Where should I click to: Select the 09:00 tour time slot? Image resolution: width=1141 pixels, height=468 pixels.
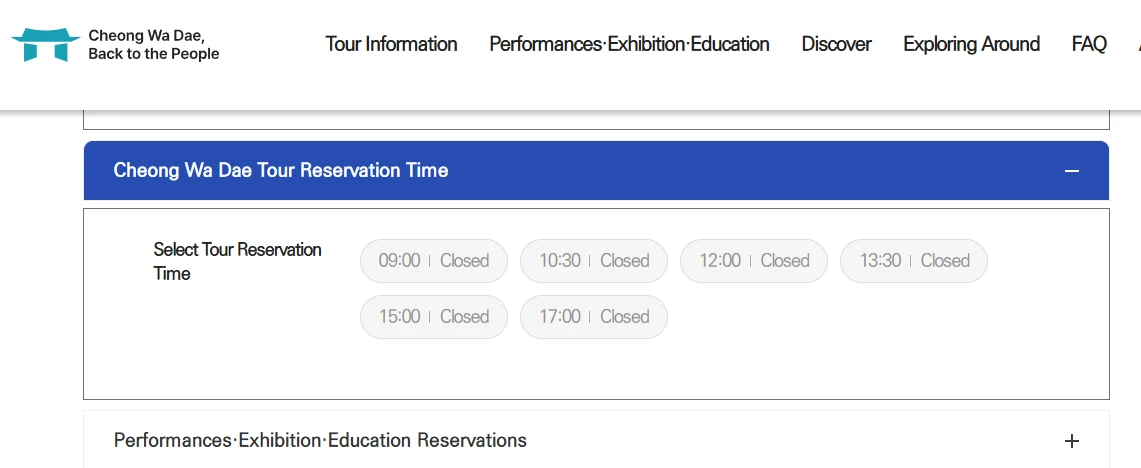(434, 261)
